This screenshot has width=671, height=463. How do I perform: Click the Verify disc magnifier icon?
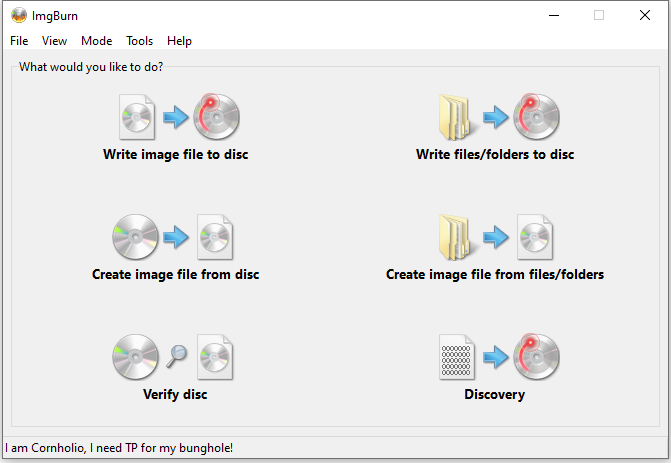tap(176, 357)
